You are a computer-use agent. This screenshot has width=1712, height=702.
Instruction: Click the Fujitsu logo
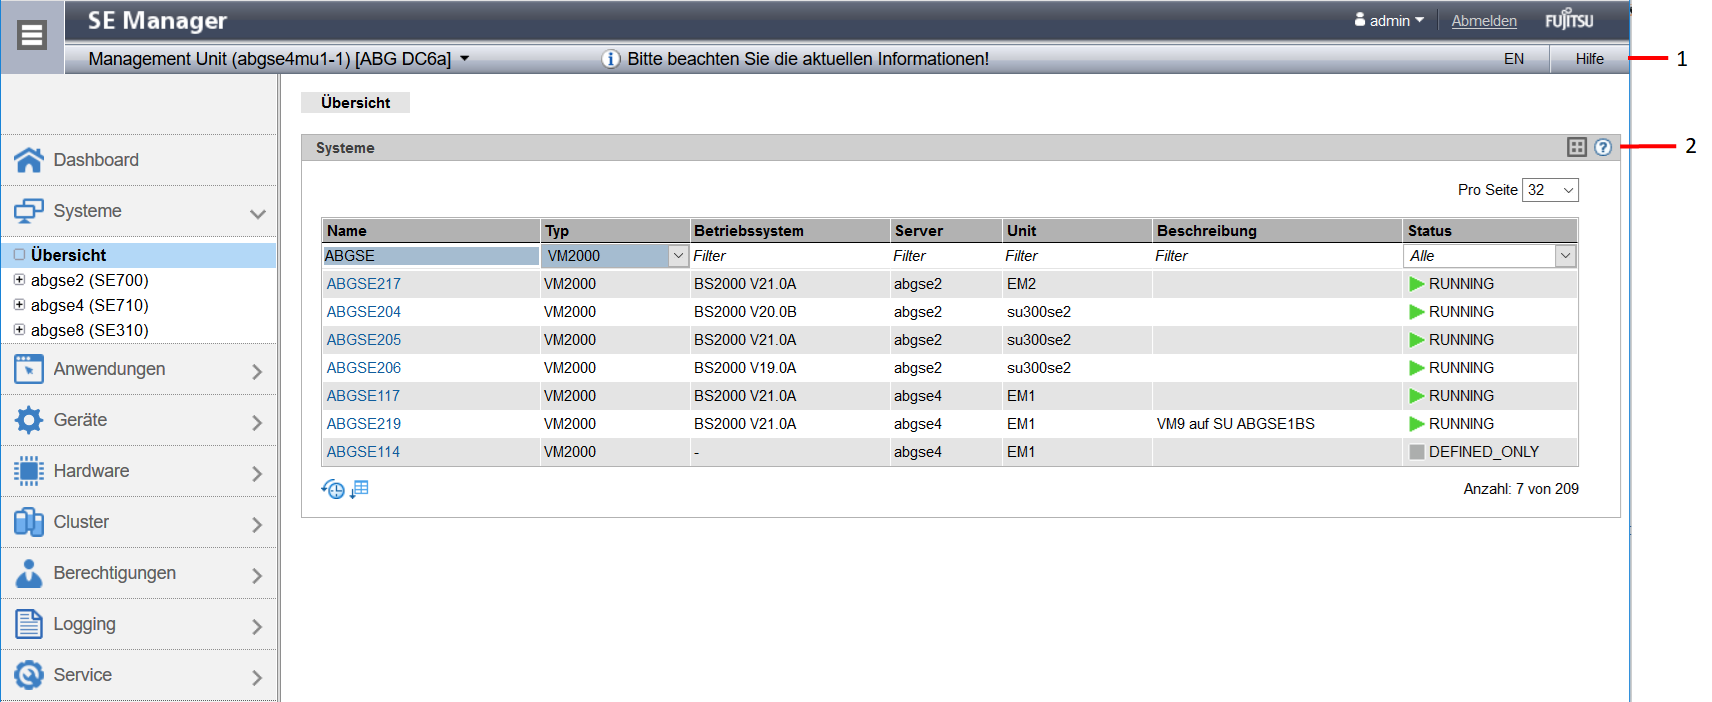[1570, 20]
